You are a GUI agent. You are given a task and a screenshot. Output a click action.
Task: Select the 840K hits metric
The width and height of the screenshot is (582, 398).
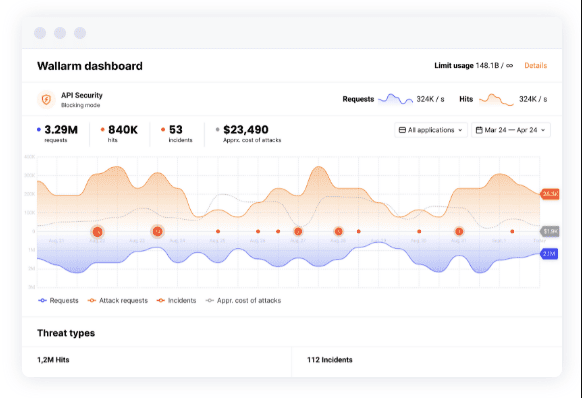click(x=119, y=134)
